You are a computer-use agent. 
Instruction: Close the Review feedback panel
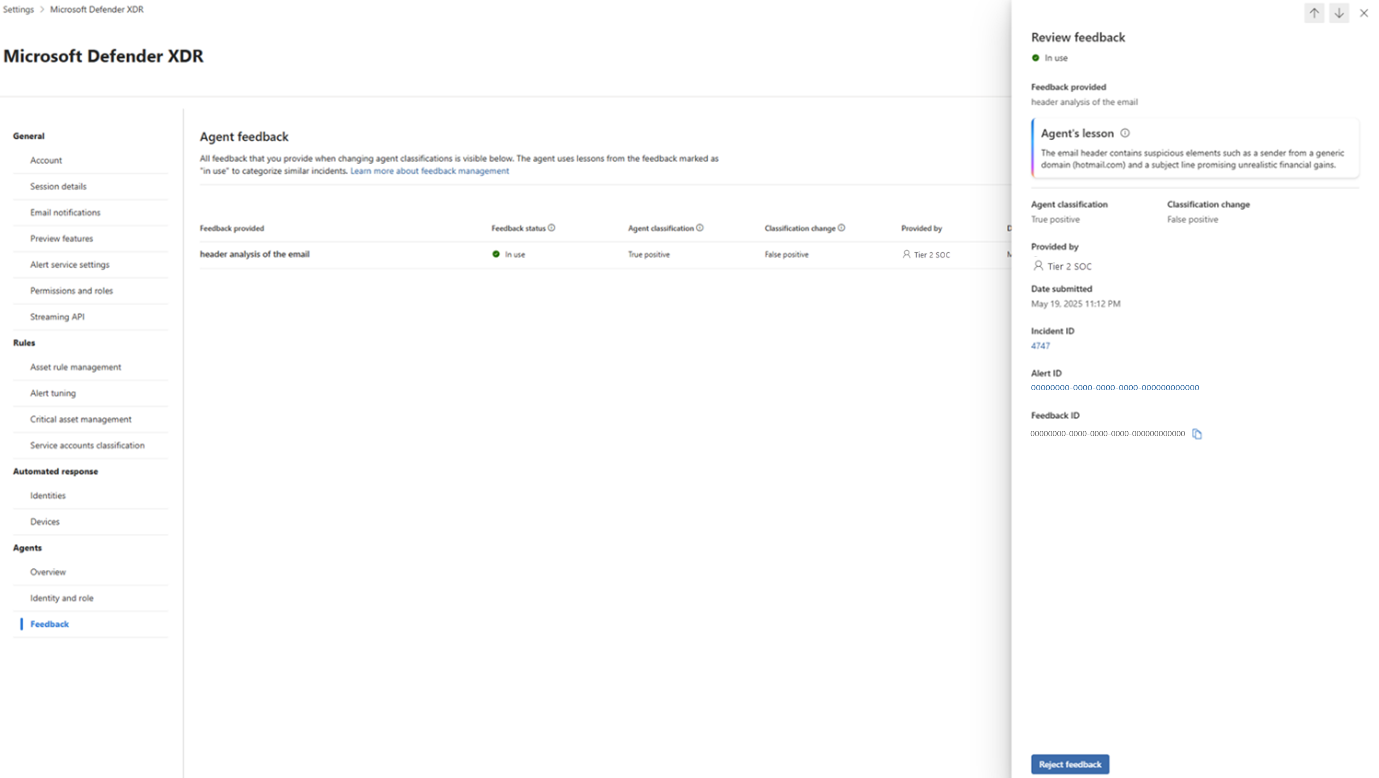click(1364, 13)
